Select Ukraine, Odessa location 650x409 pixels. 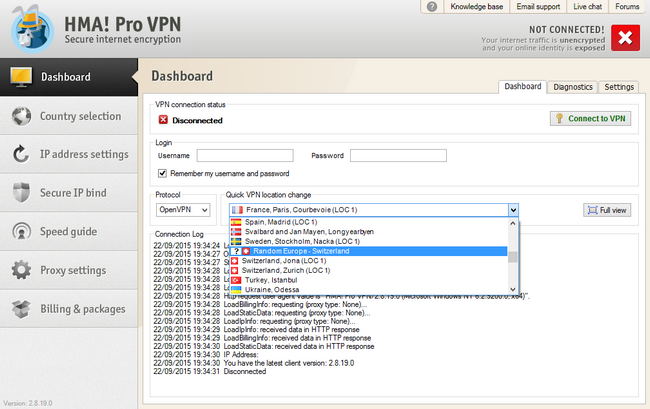[368, 290]
